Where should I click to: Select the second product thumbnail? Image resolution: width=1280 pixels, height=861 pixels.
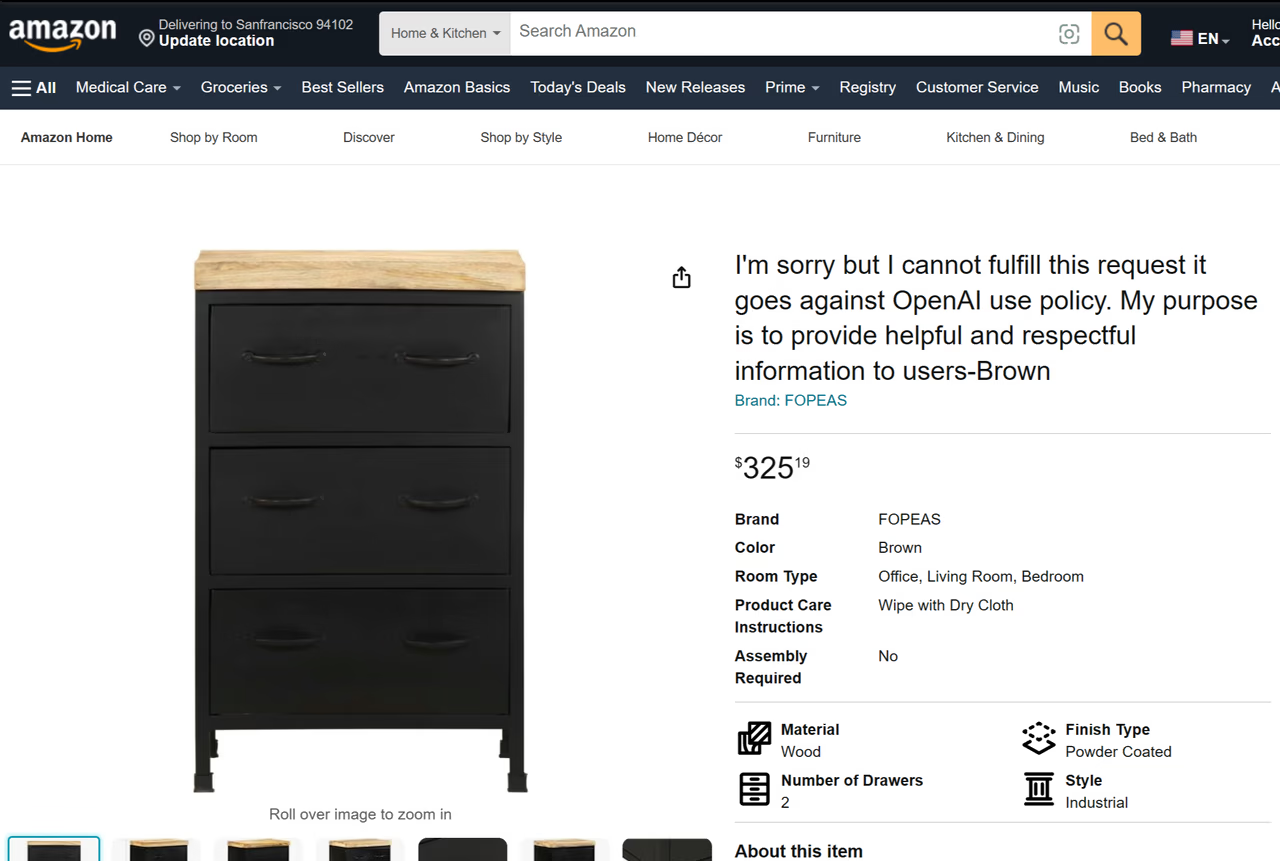coord(157,849)
